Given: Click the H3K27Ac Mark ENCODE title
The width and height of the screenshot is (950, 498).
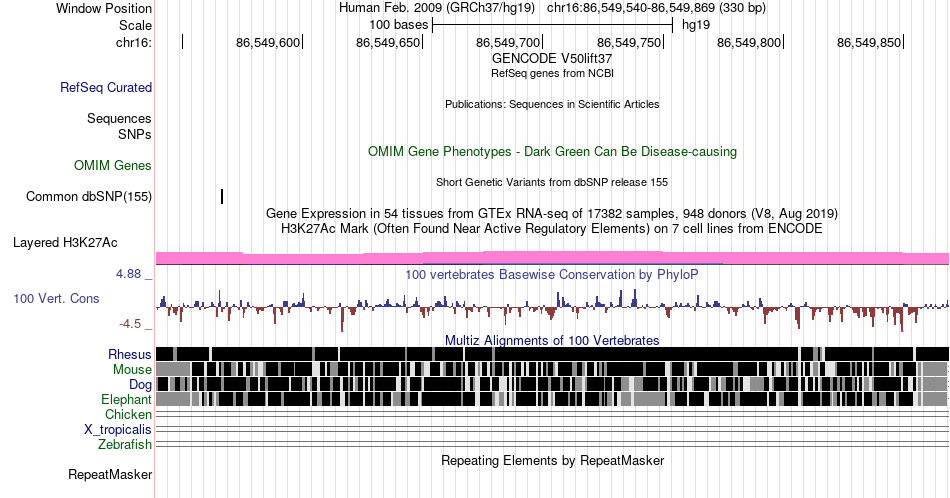Looking at the screenshot, I should [x=552, y=228].
